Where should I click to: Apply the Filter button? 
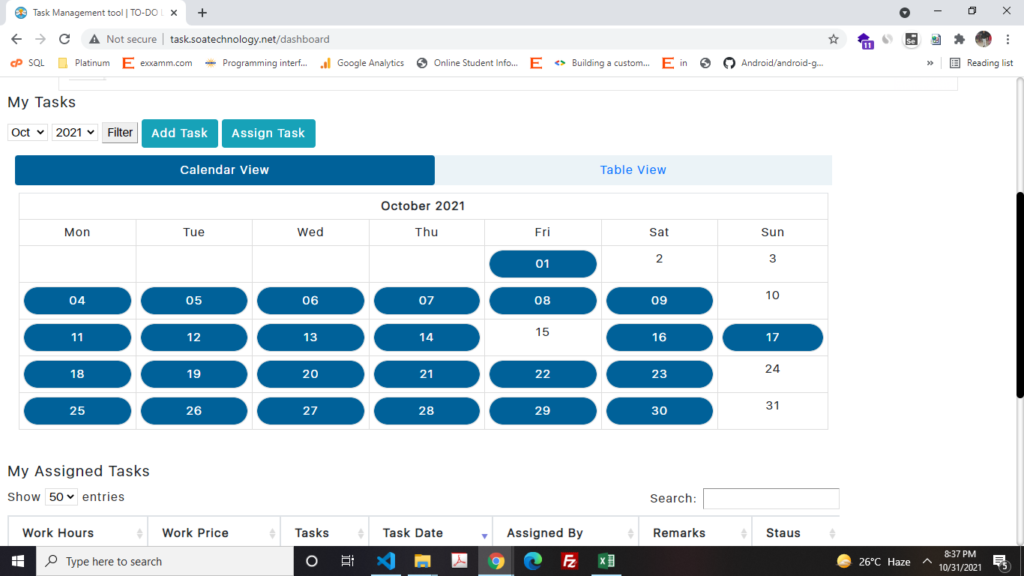pyautogui.click(x=120, y=132)
